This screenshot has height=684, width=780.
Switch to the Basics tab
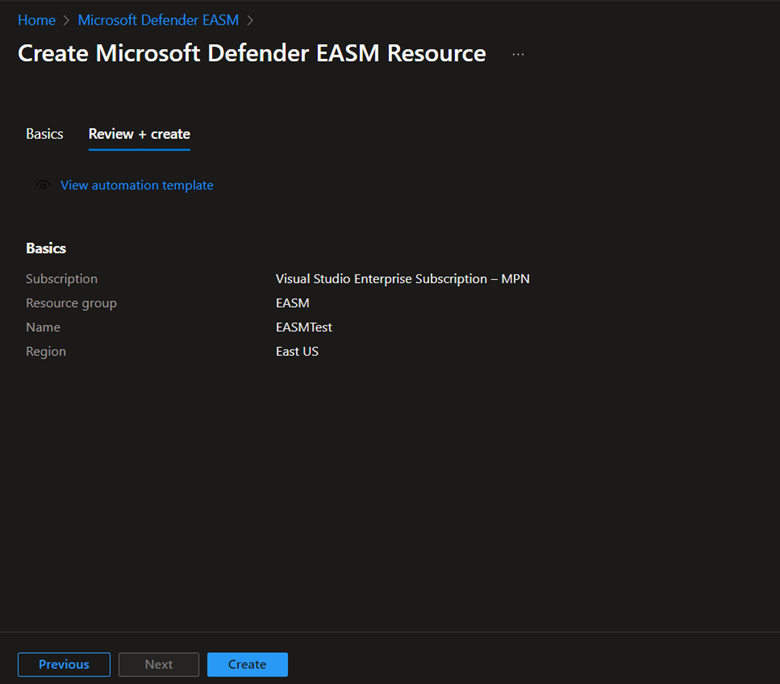point(44,134)
